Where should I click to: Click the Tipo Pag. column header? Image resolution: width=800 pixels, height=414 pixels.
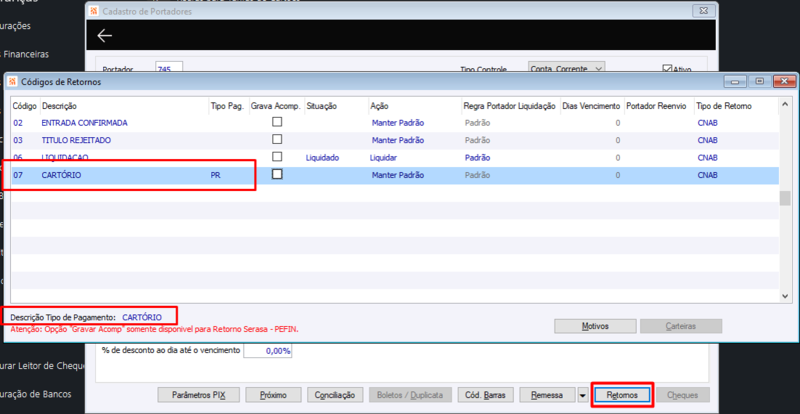click(228, 106)
